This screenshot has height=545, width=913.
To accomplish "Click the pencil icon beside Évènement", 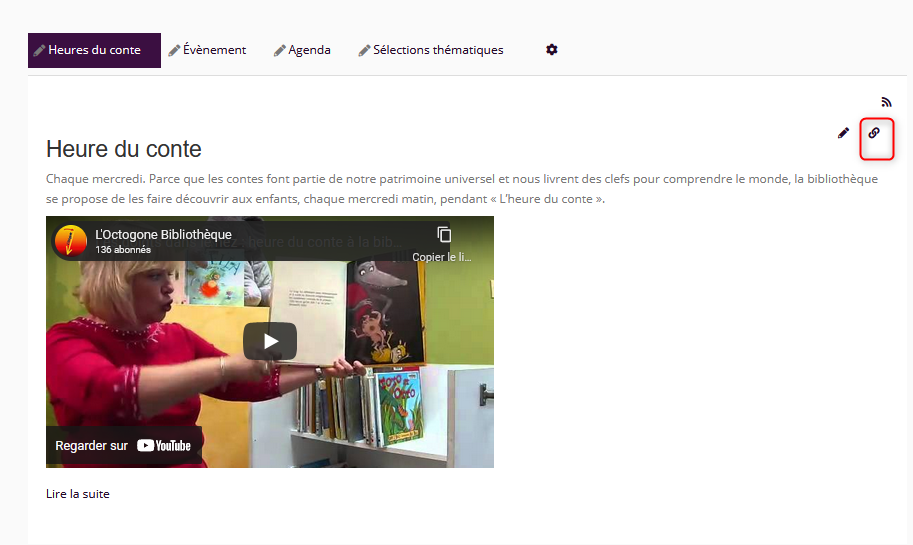I will coord(174,51).
